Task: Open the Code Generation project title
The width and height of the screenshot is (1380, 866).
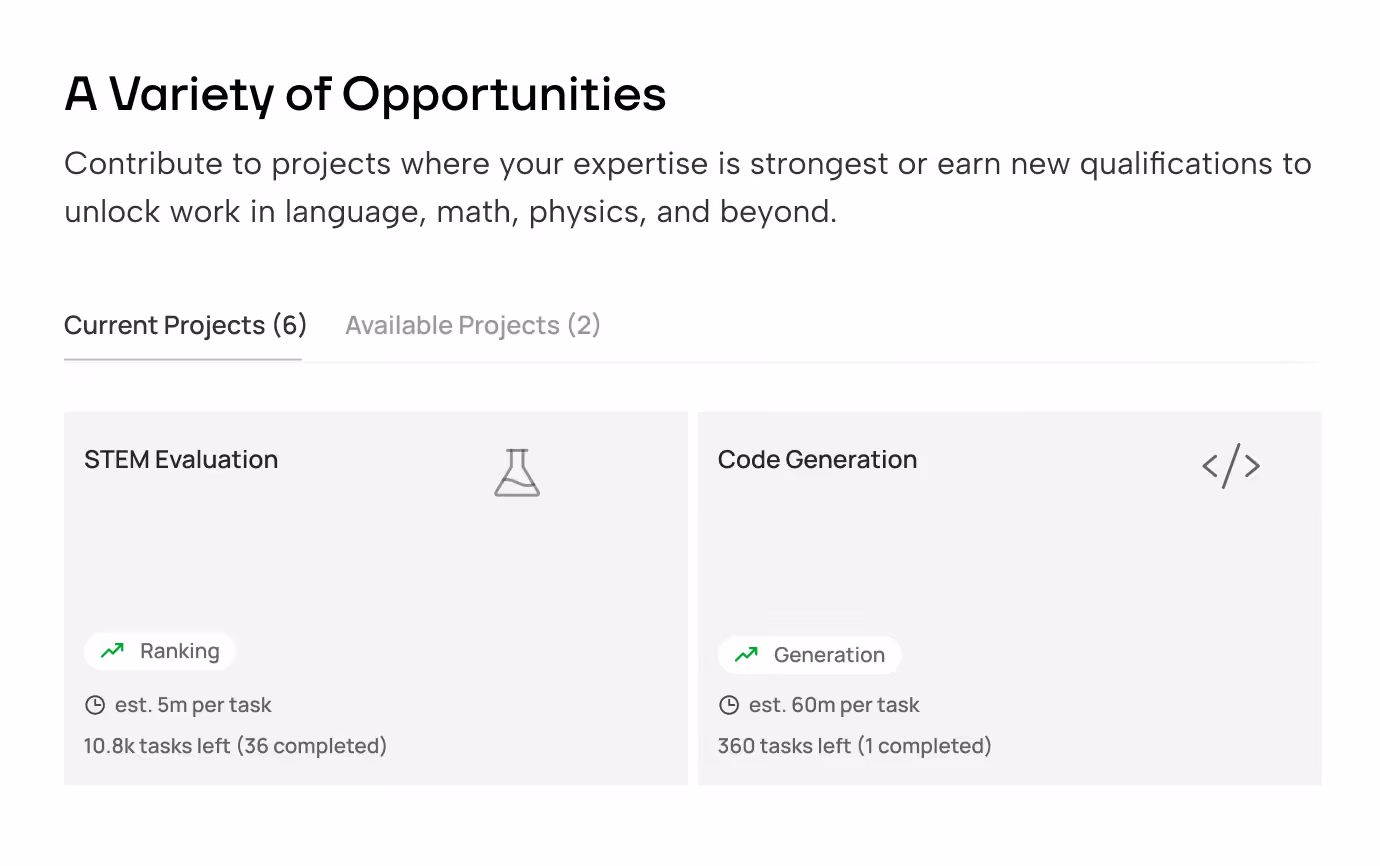Action: (817, 460)
